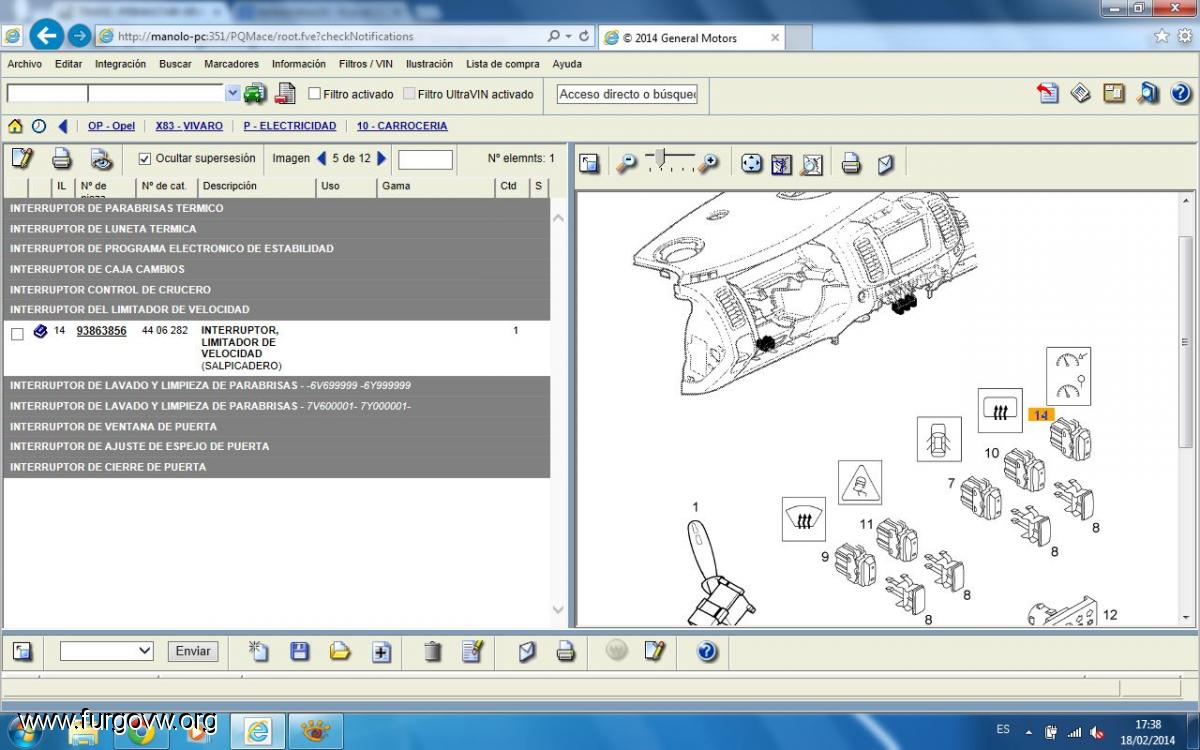Open Internet Explorer from the taskbar
Viewport: 1200px width, 750px height.
tap(258, 731)
